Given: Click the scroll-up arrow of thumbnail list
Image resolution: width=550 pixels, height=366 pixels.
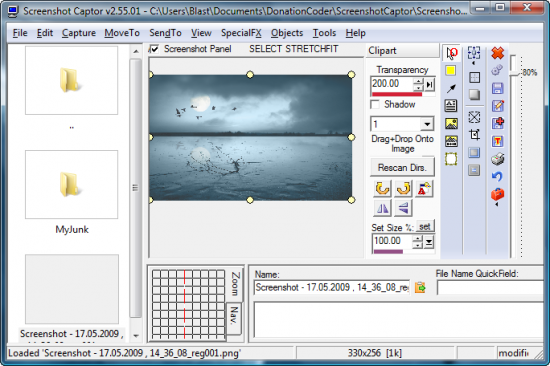Looking at the screenshot, I should pyautogui.click(x=136, y=52).
